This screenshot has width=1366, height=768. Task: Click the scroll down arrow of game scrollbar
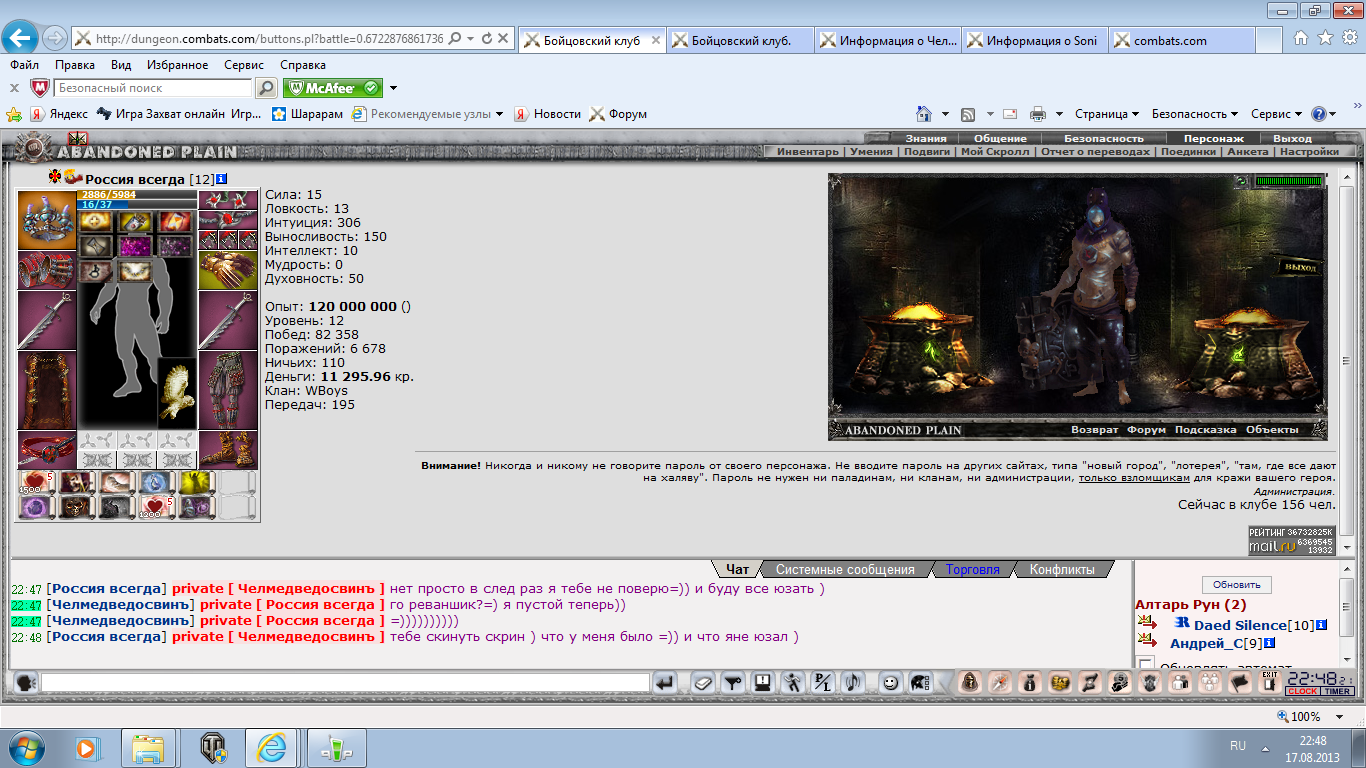coord(1346,548)
